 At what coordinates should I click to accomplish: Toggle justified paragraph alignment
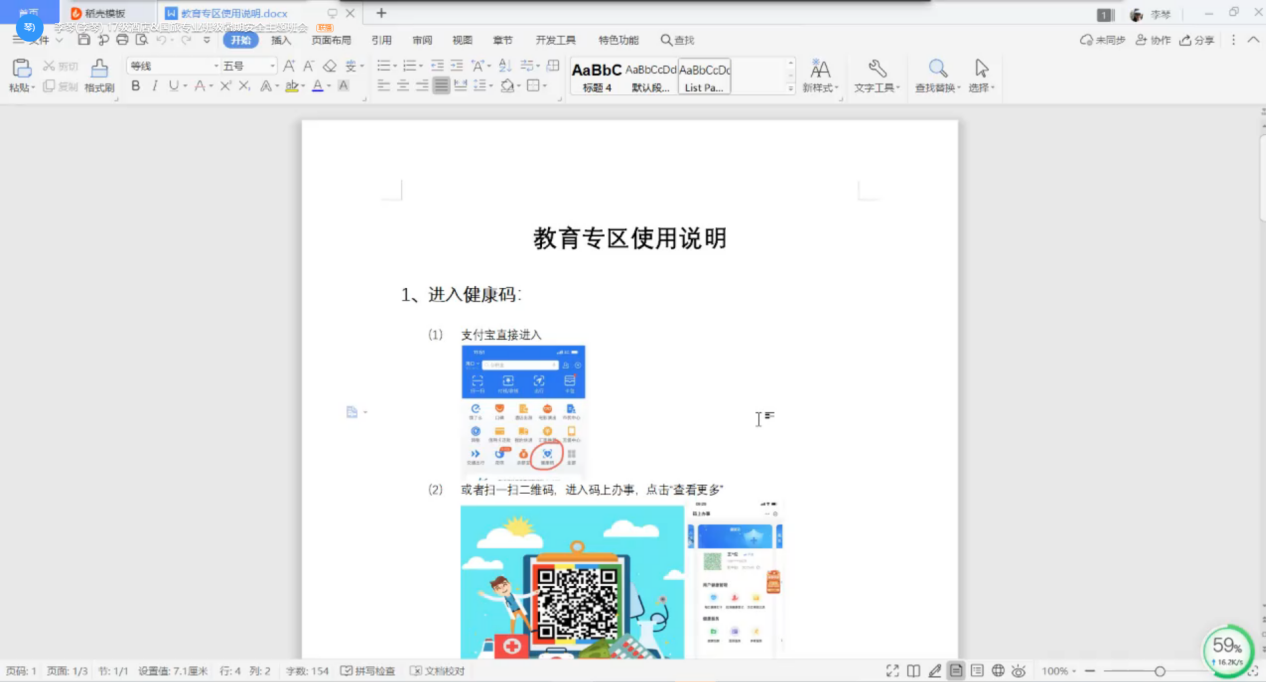pyautogui.click(x=441, y=86)
